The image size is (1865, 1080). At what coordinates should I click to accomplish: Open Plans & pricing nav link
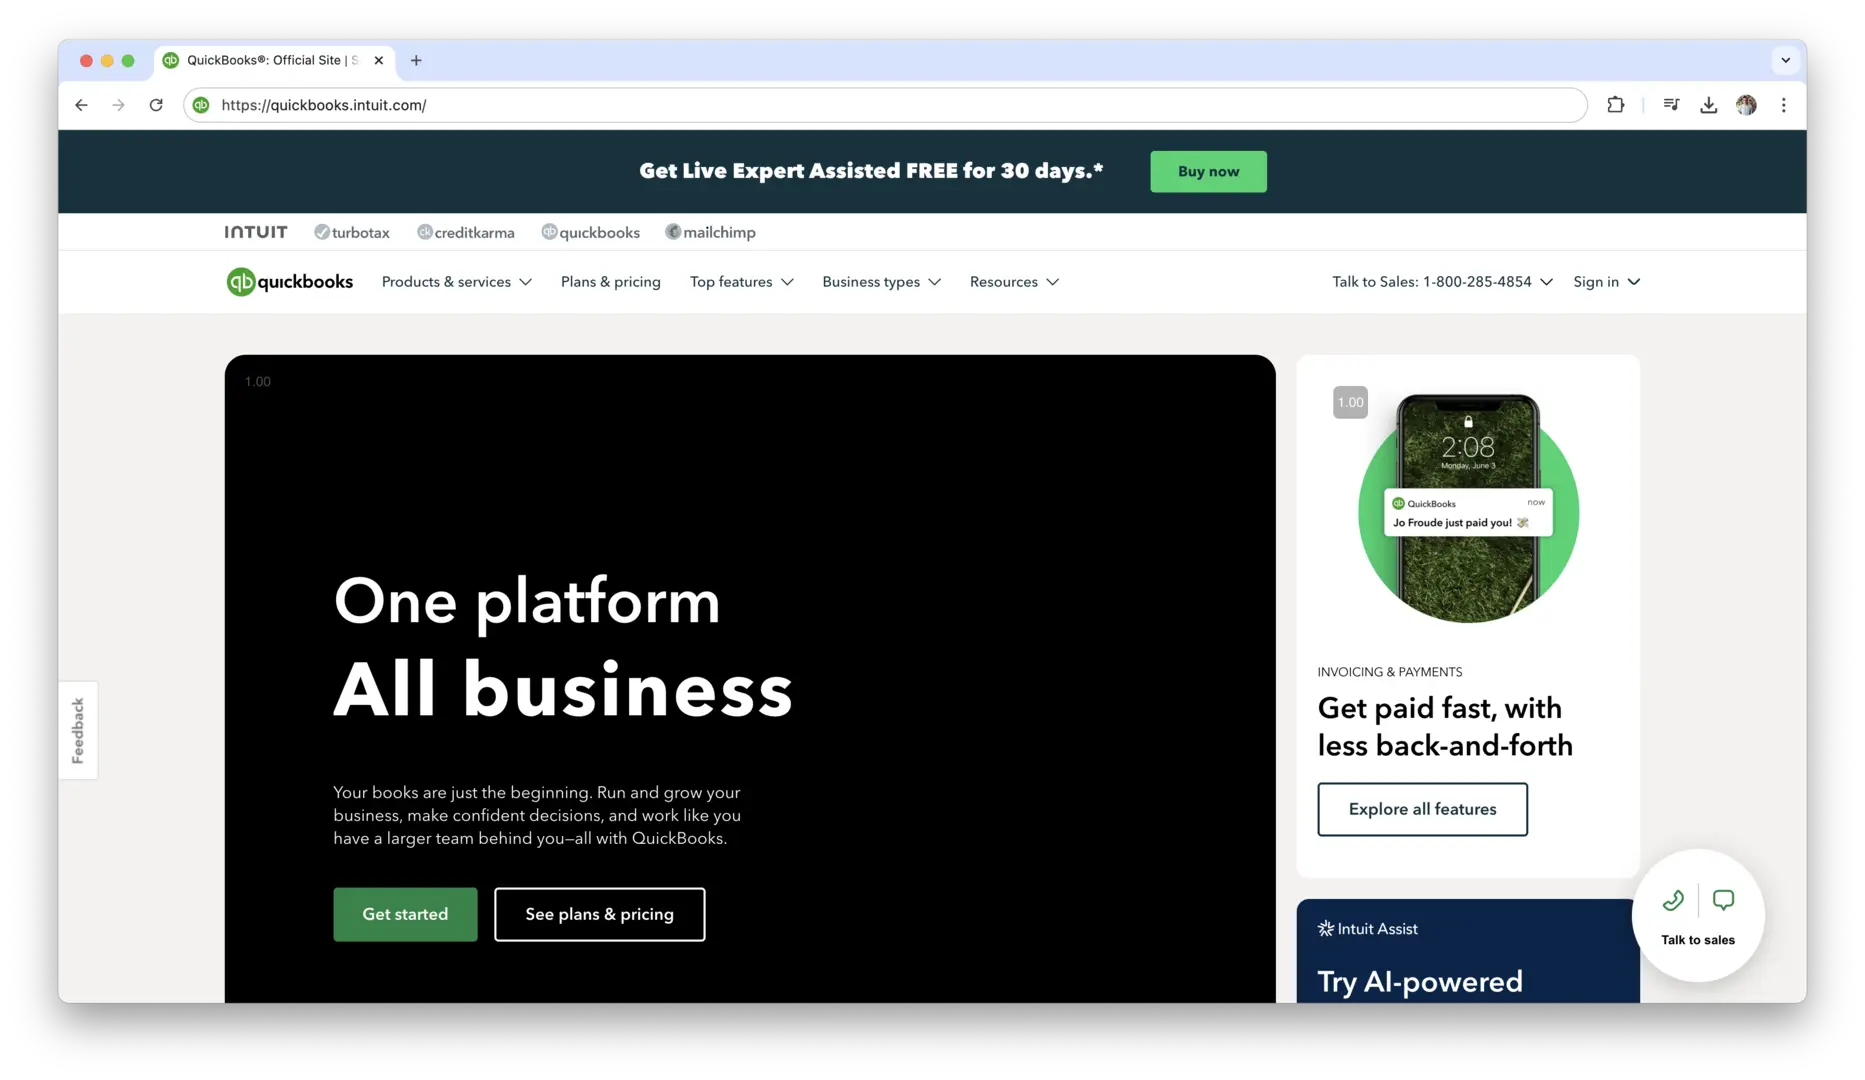click(x=610, y=282)
